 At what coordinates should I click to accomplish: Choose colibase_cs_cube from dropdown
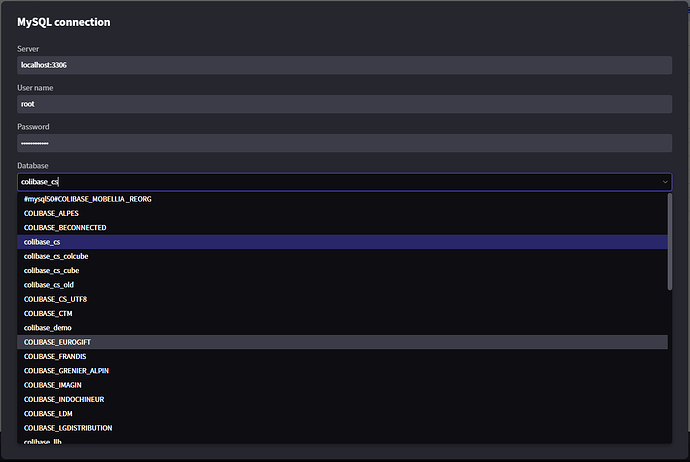53,270
